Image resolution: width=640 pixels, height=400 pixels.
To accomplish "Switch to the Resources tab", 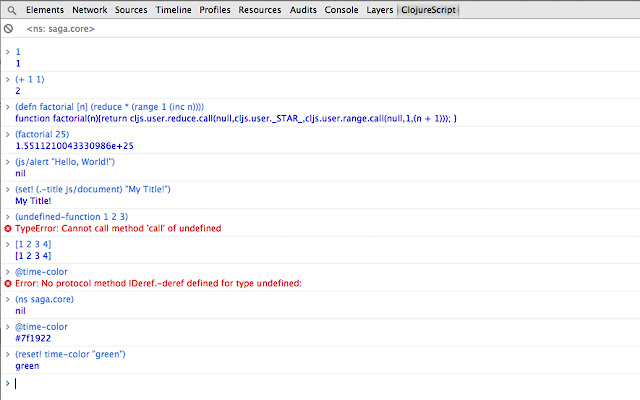I will 260,10.
